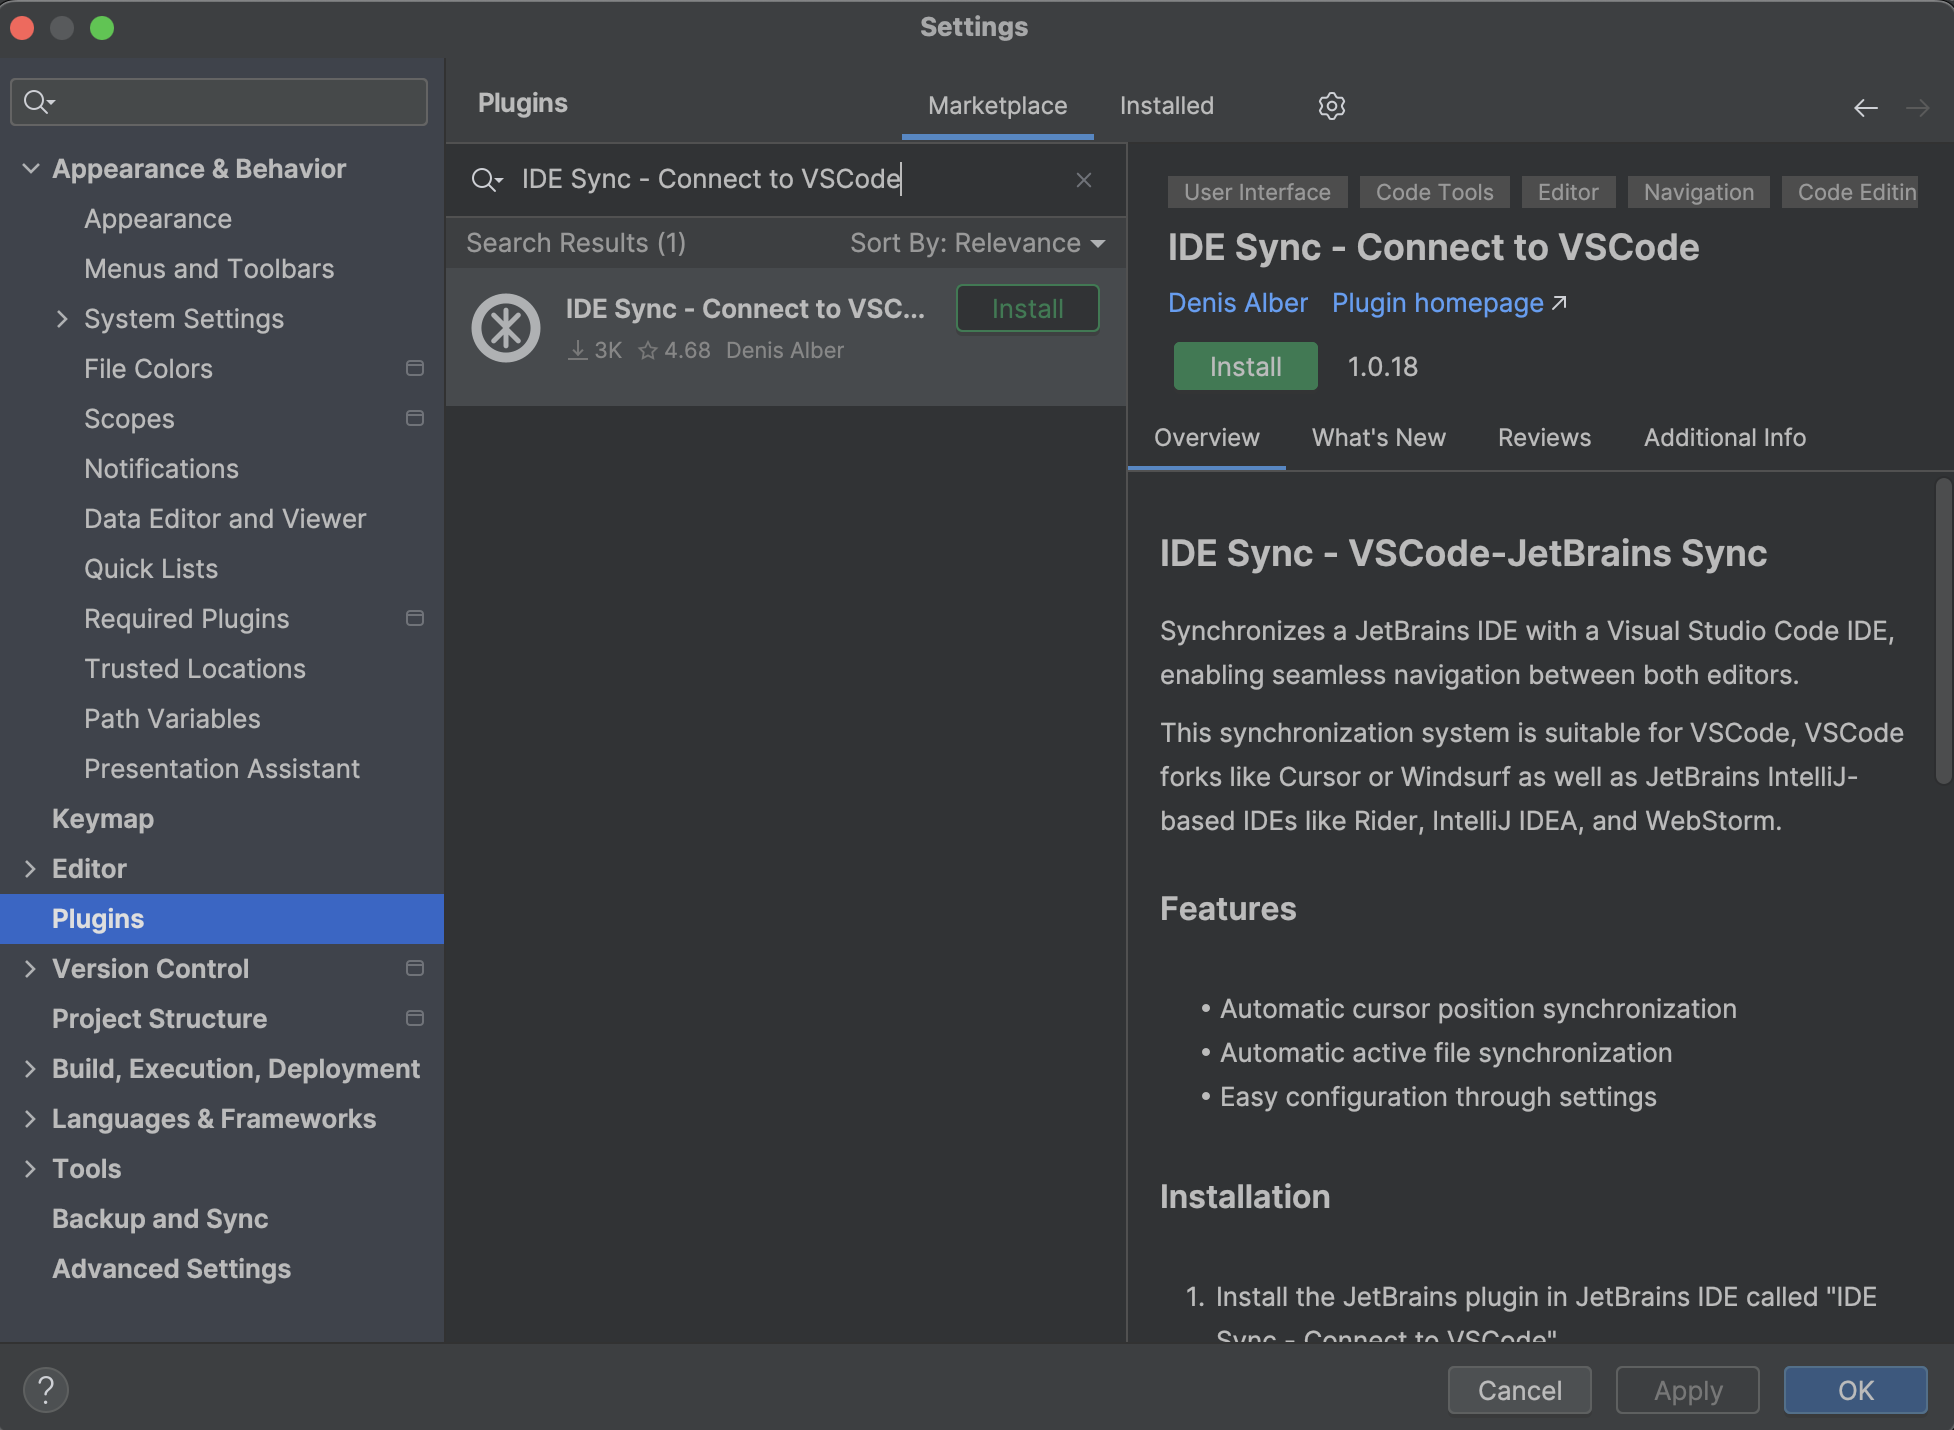1954x1430 pixels.
Task: Expand Languages & Frameworks section
Action: pyautogui.click(x=30, y=1119)
